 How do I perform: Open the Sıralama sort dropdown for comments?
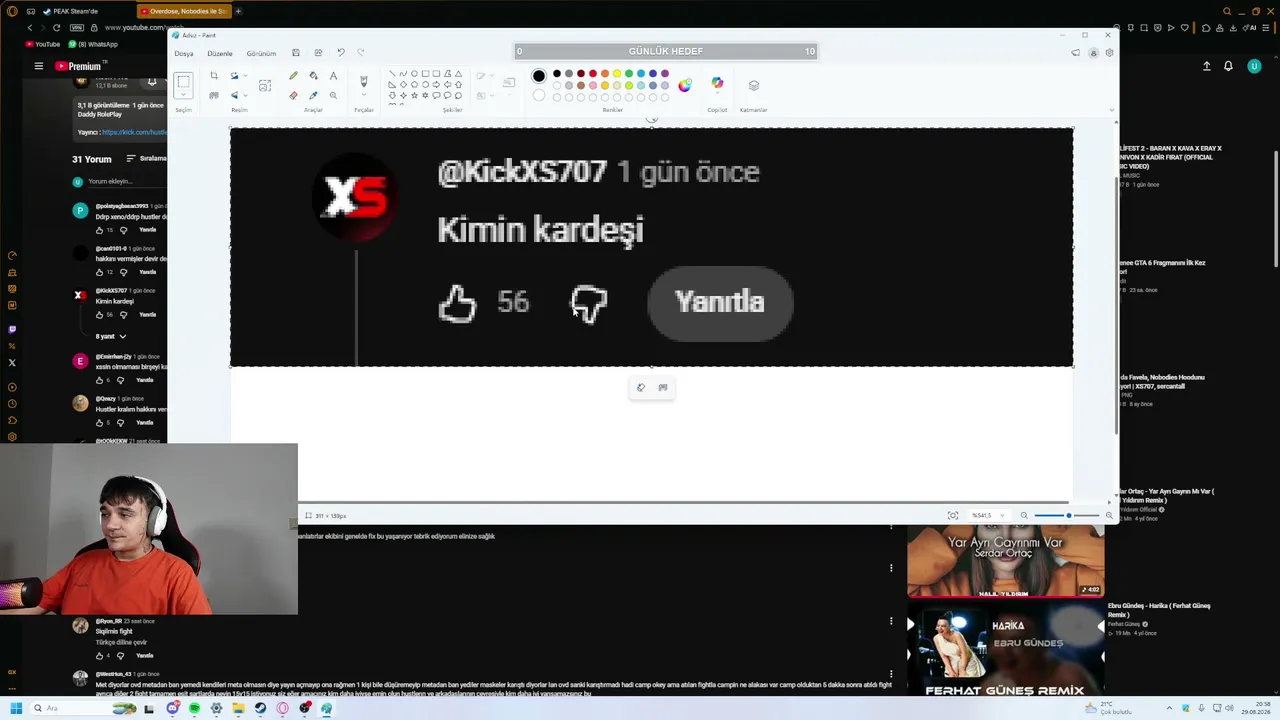(x=147, y=158)
